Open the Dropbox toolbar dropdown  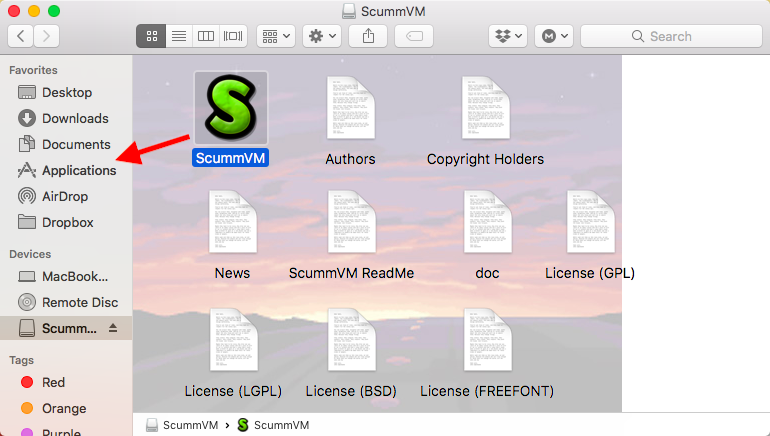click(x=511, y=36)
